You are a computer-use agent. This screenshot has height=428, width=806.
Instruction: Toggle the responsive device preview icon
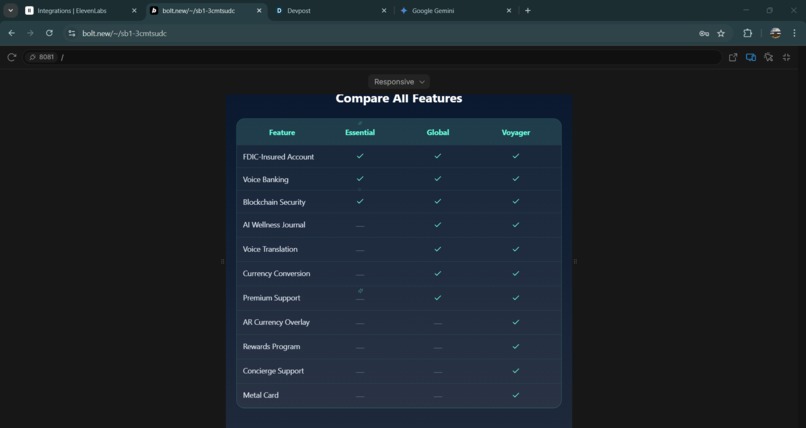(x=751, y=58)
